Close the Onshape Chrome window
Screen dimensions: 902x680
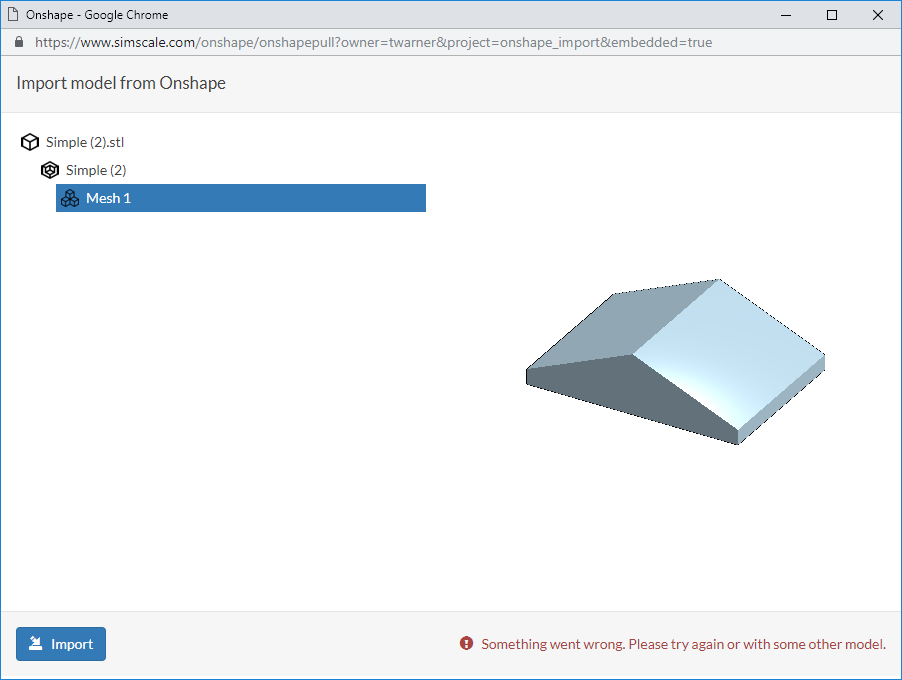pos(878,15)
